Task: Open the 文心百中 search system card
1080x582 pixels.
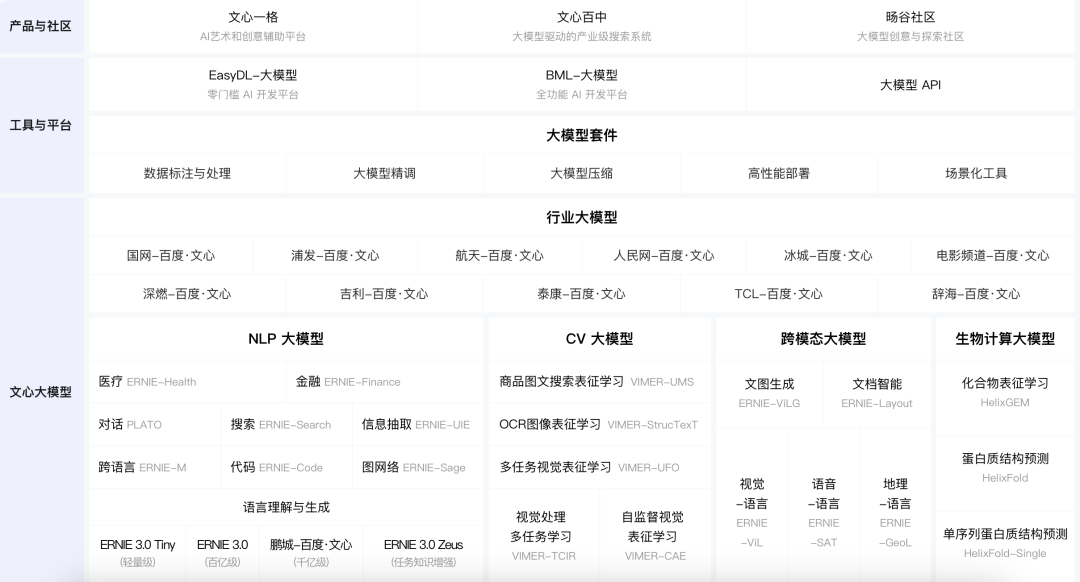Action: [581, 26]
